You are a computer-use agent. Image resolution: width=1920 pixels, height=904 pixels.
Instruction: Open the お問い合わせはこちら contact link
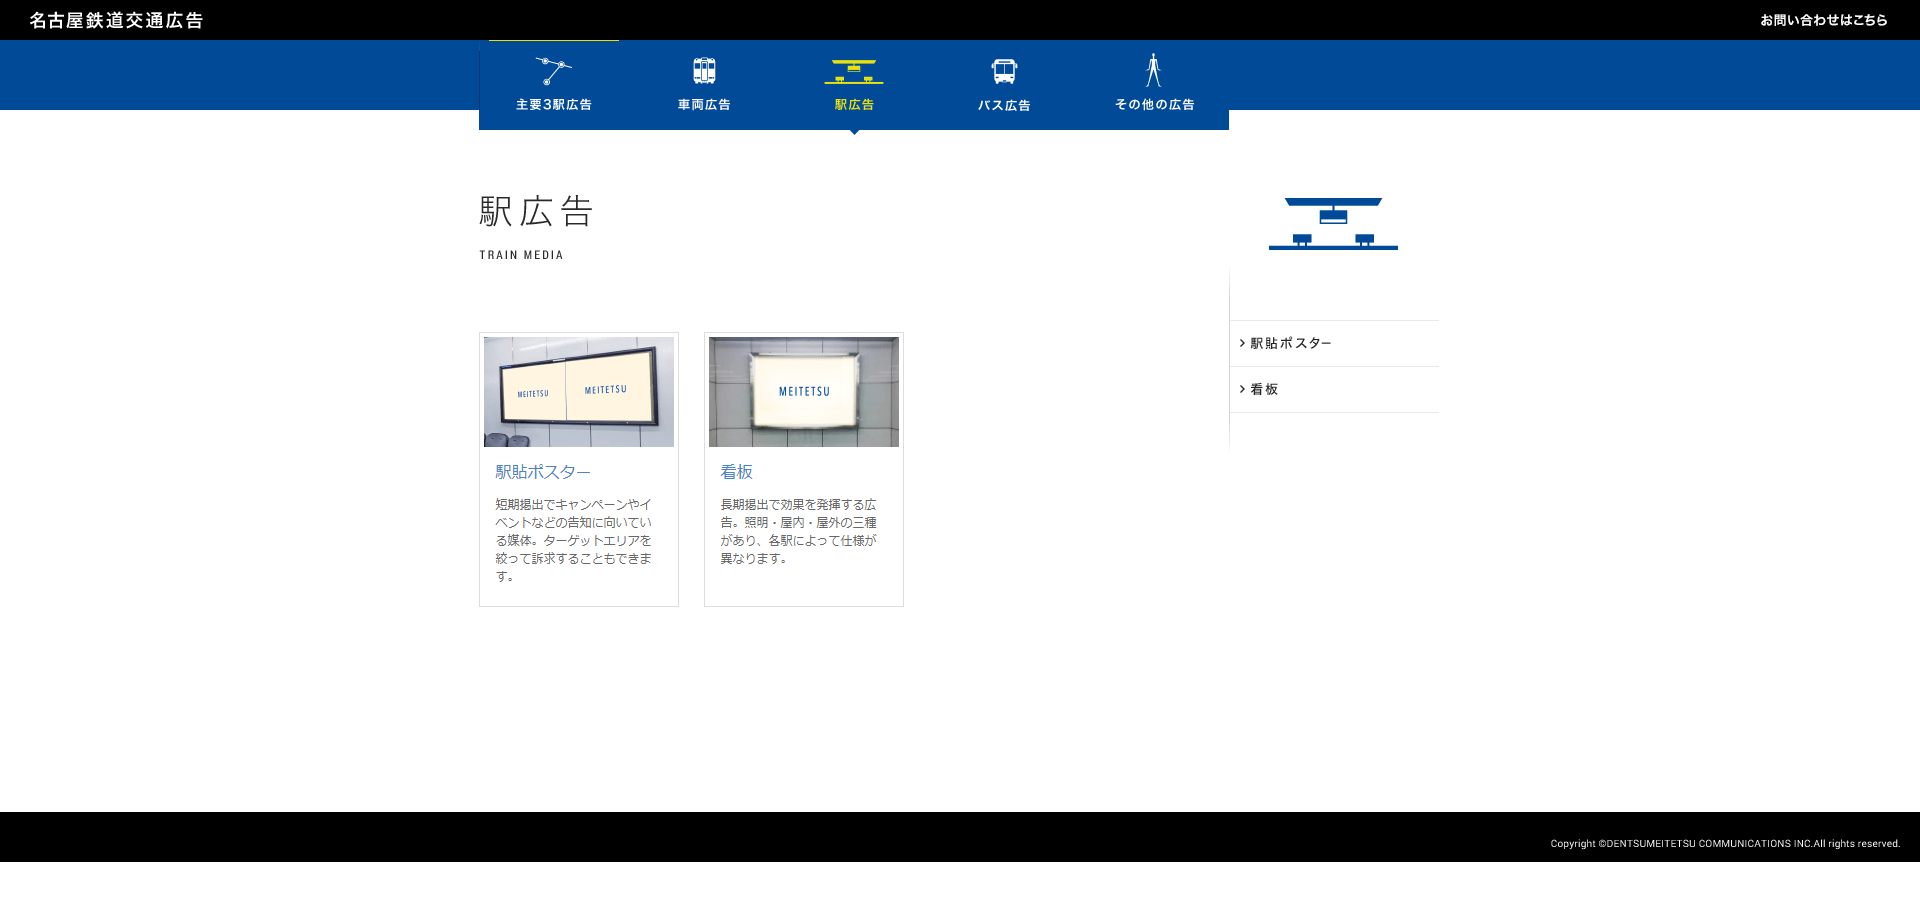coord(1823,20)
